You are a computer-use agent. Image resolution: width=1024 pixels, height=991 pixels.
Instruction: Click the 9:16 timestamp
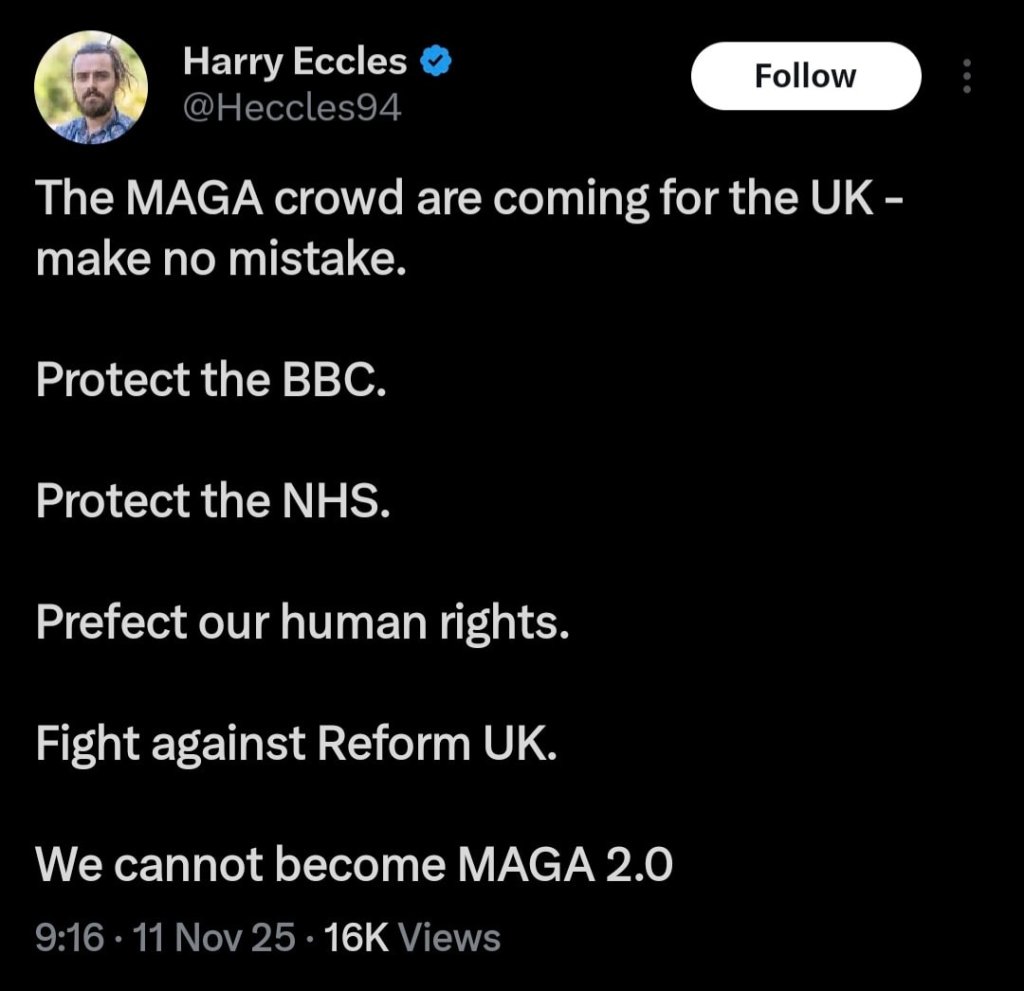[69, 938]
